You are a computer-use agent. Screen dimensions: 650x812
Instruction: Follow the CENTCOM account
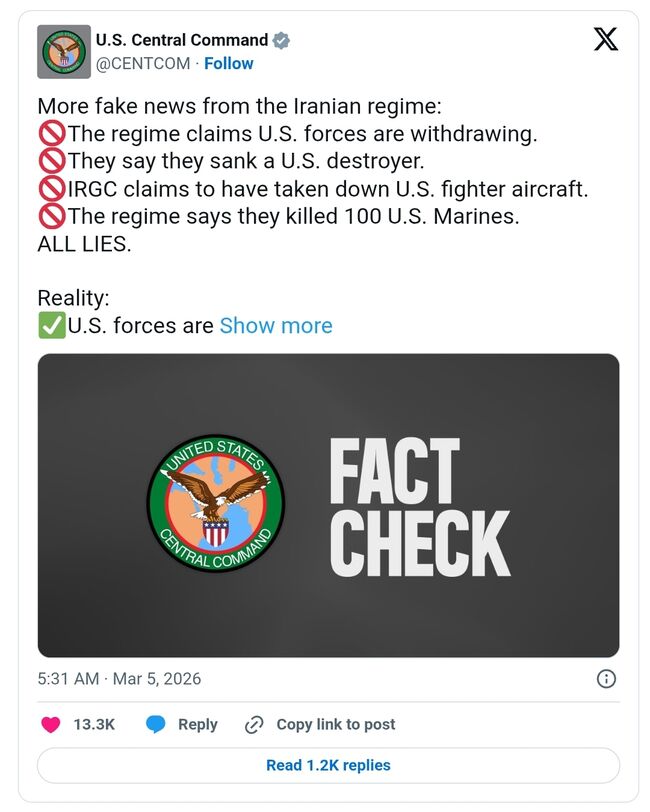click(229, 63)
